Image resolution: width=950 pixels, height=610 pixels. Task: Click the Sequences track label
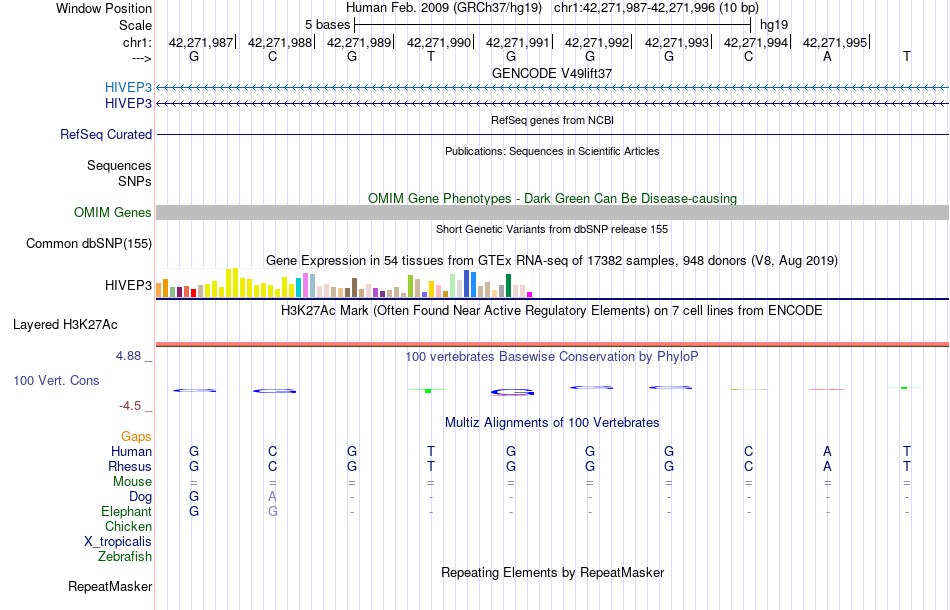(119, 165)
